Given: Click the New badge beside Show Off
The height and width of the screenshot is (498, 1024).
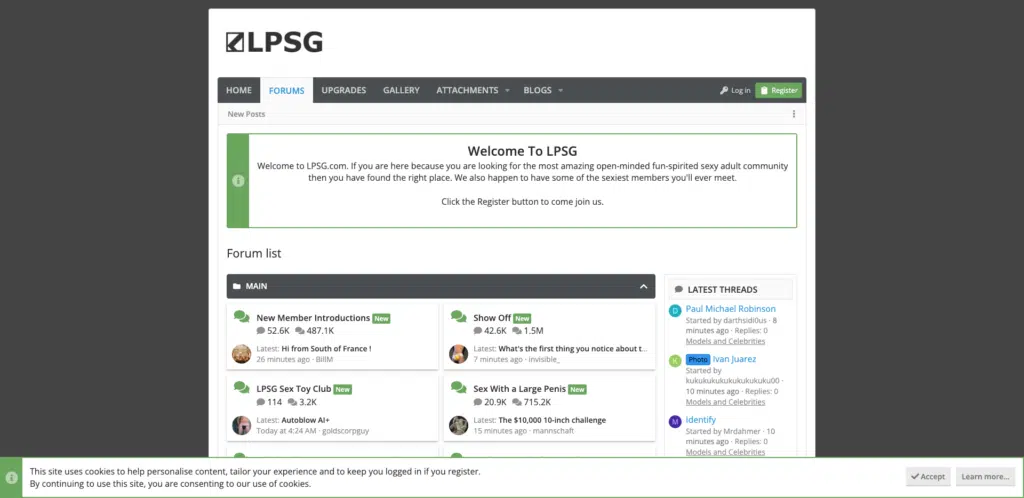Looking at the screenshot, I should coord(522,319).
